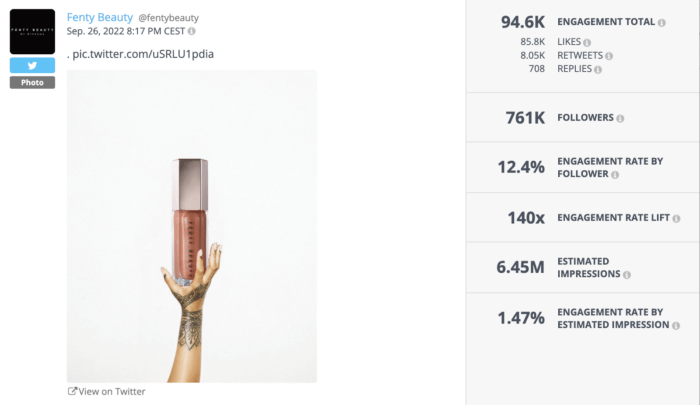This screenshot has width=700, height=405.
Task: Click the View on Twitter link
Action: click(x=112, y=392)
